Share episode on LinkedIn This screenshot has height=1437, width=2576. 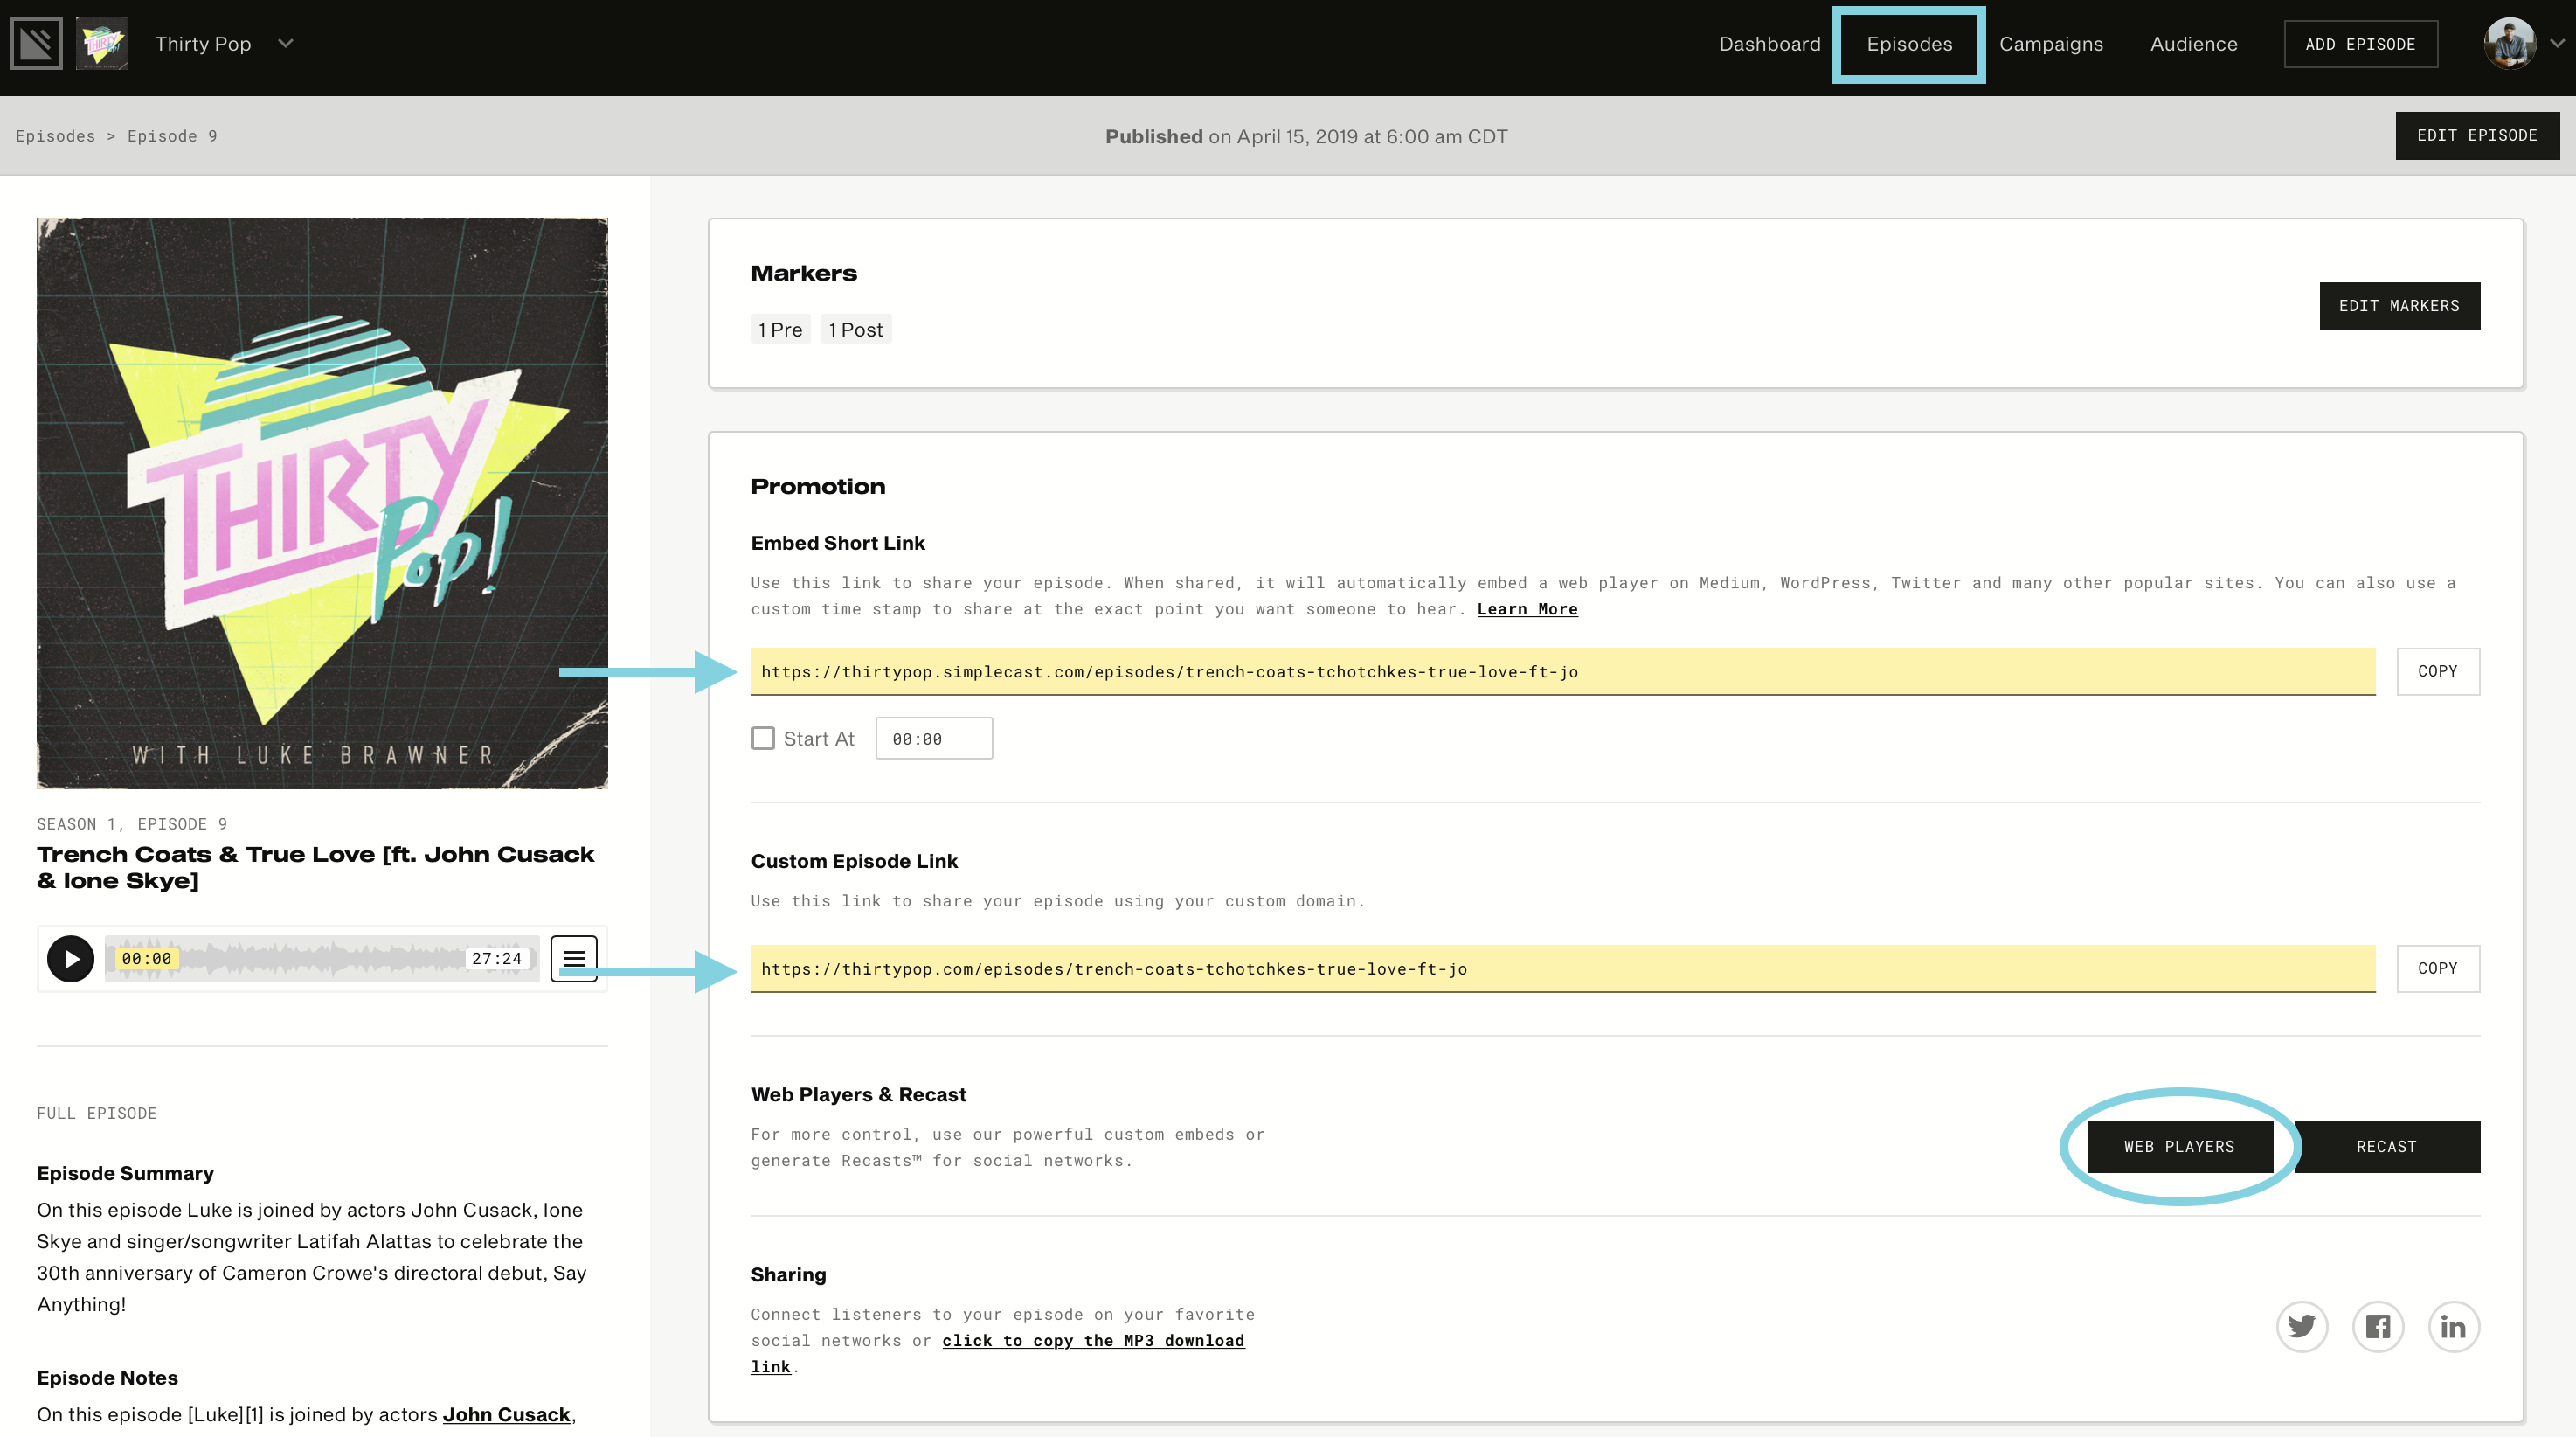(2454, 1327)
